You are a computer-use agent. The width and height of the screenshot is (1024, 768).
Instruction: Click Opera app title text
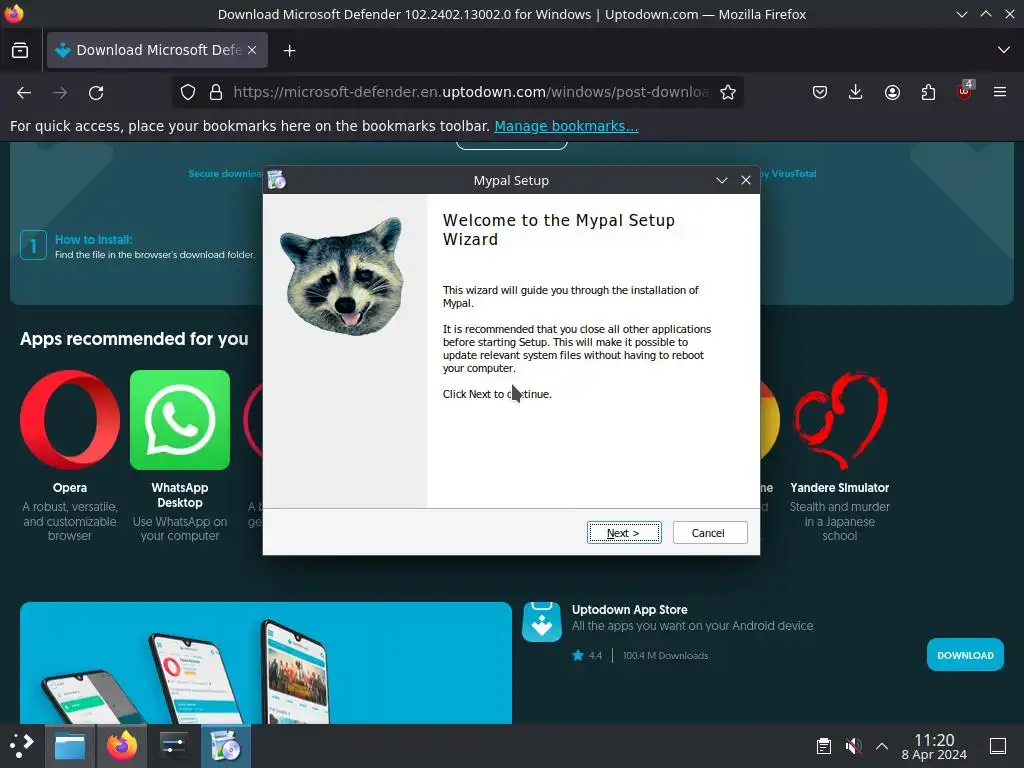(x=70, y=488)
